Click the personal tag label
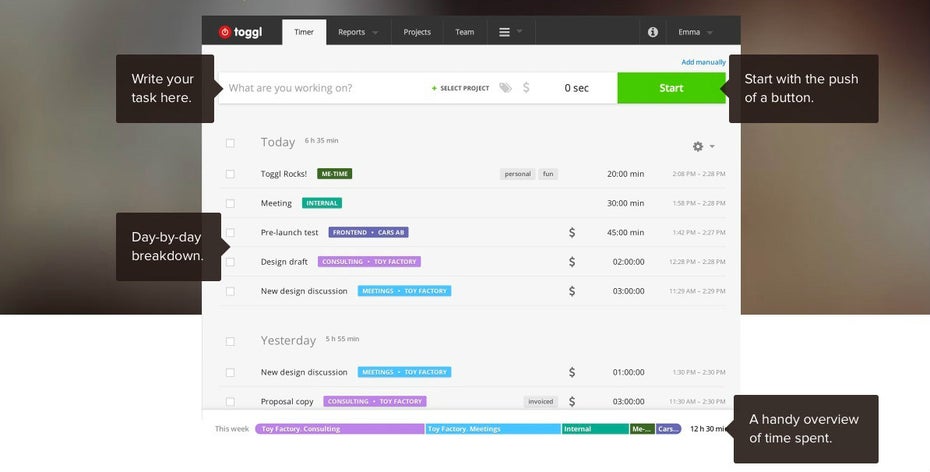Viewport: 930px width, 472px height. (x=518, y=174)
